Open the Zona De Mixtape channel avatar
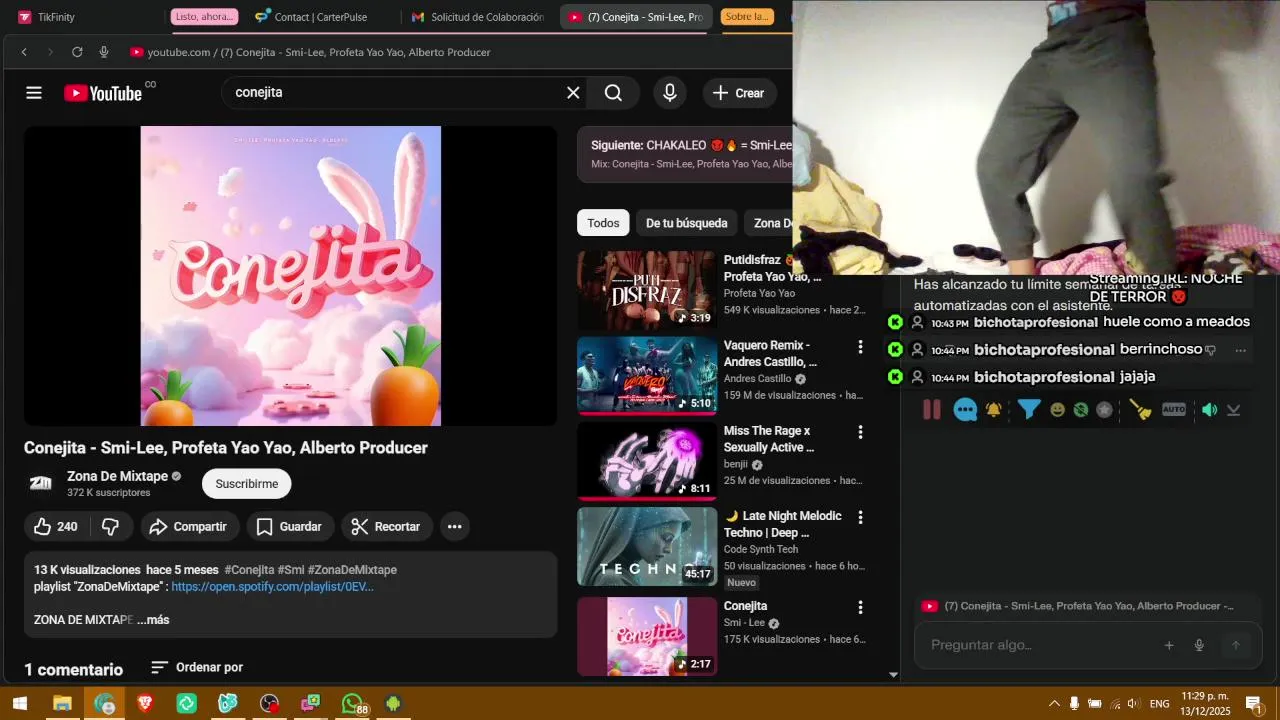1280x720 pixels. point(41,484)
